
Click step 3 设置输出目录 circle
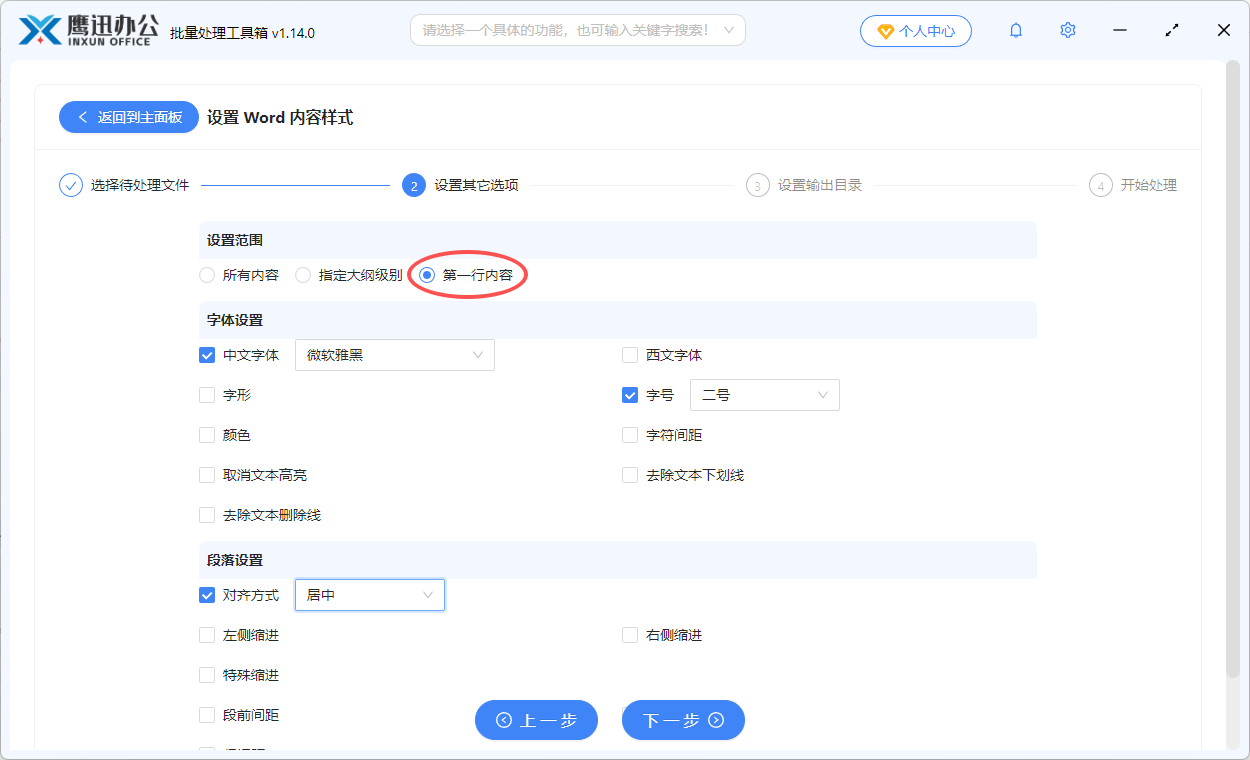758,185
